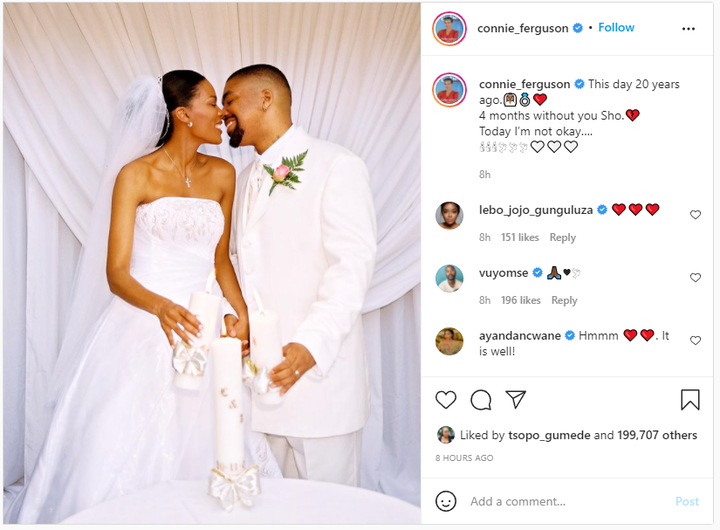Share post using paper plane icon
This screenshot has height=530, width=720.
[x=515, y=399]
